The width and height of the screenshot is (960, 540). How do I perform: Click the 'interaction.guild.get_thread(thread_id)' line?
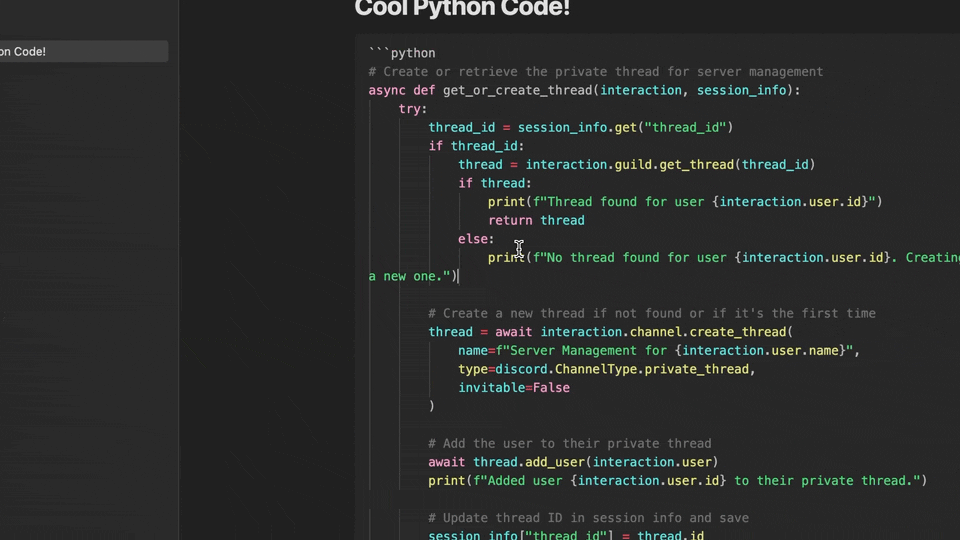[x=637, y=165]
